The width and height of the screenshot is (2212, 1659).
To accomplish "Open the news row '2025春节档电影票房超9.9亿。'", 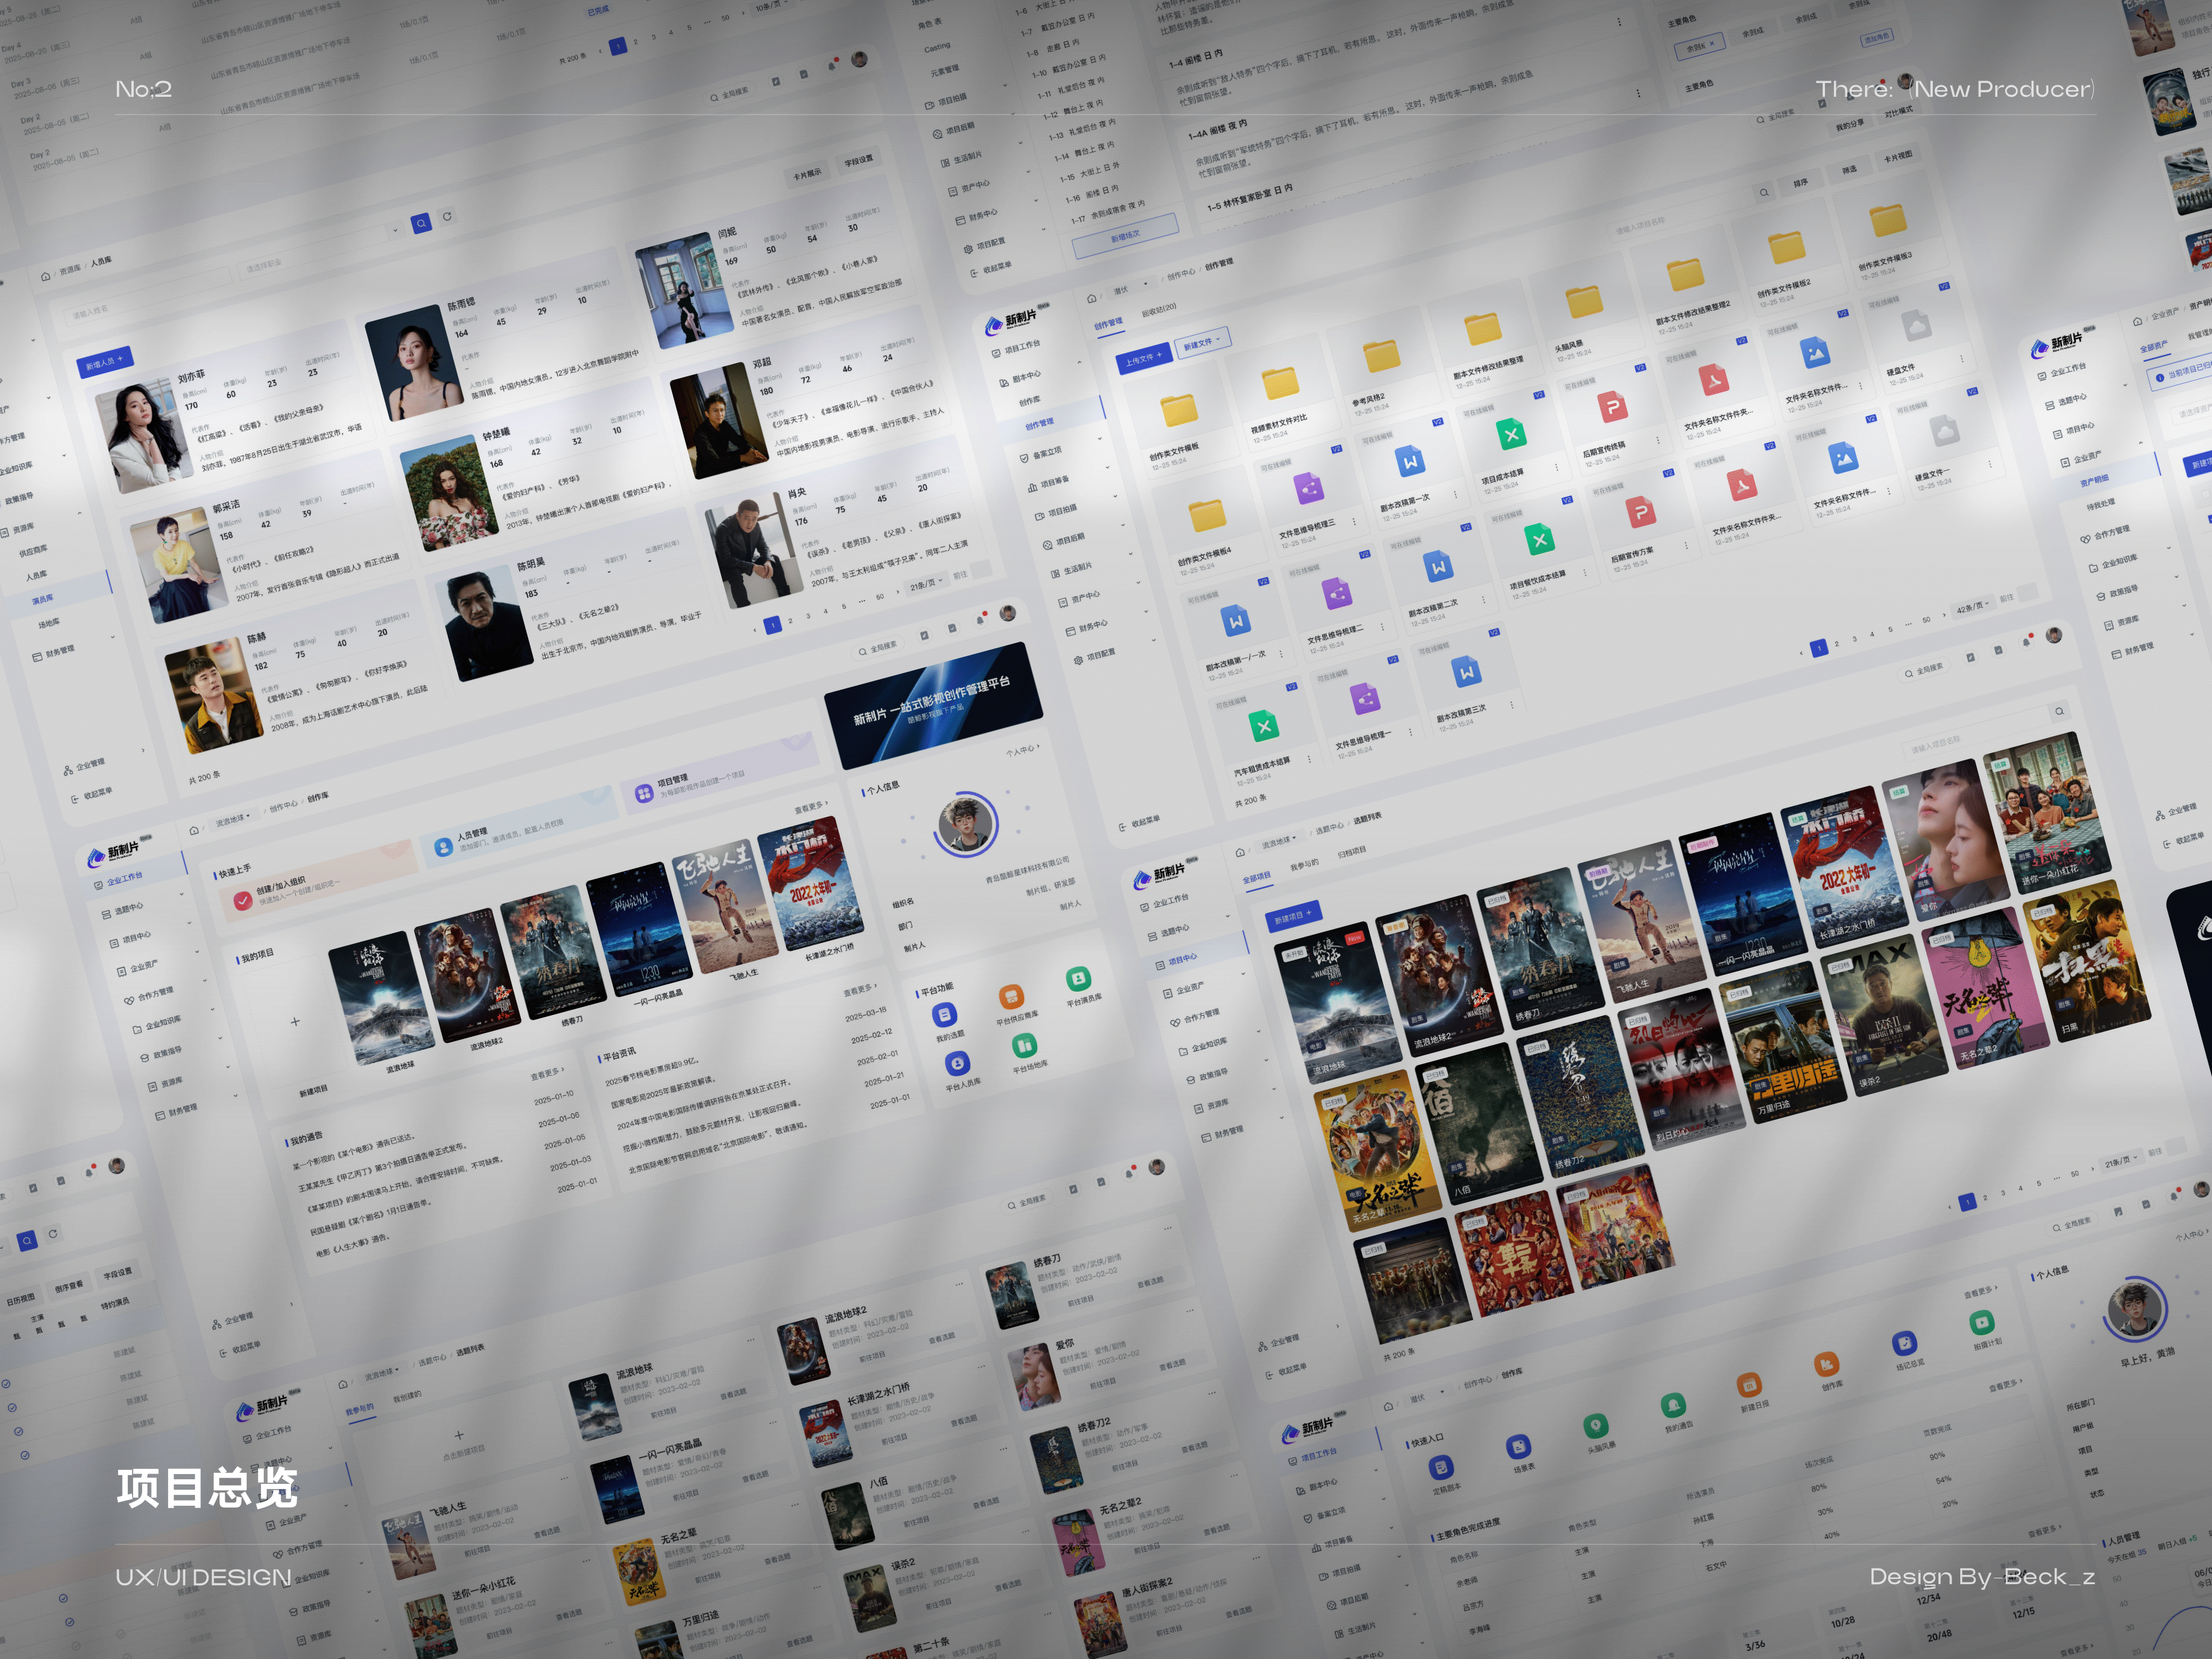I will [x=652, y=1073].
